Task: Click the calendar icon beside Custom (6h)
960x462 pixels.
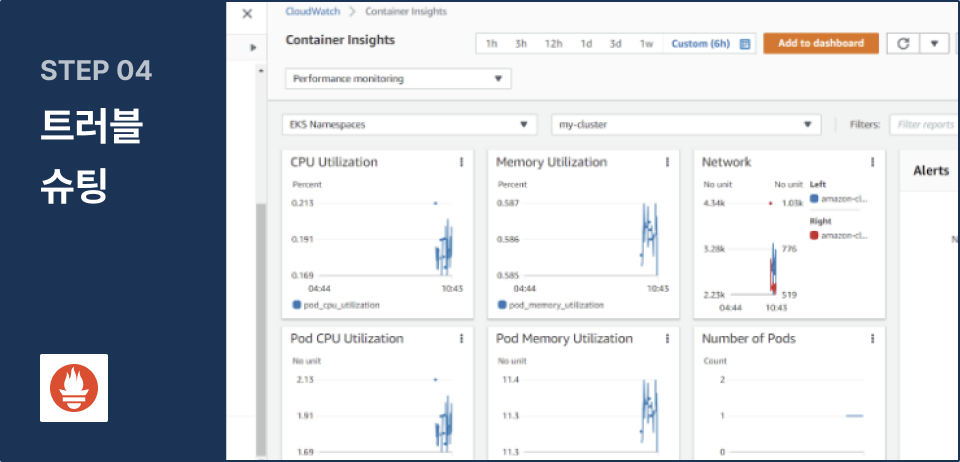Action: pyautogui.click(x=744, y=44)
